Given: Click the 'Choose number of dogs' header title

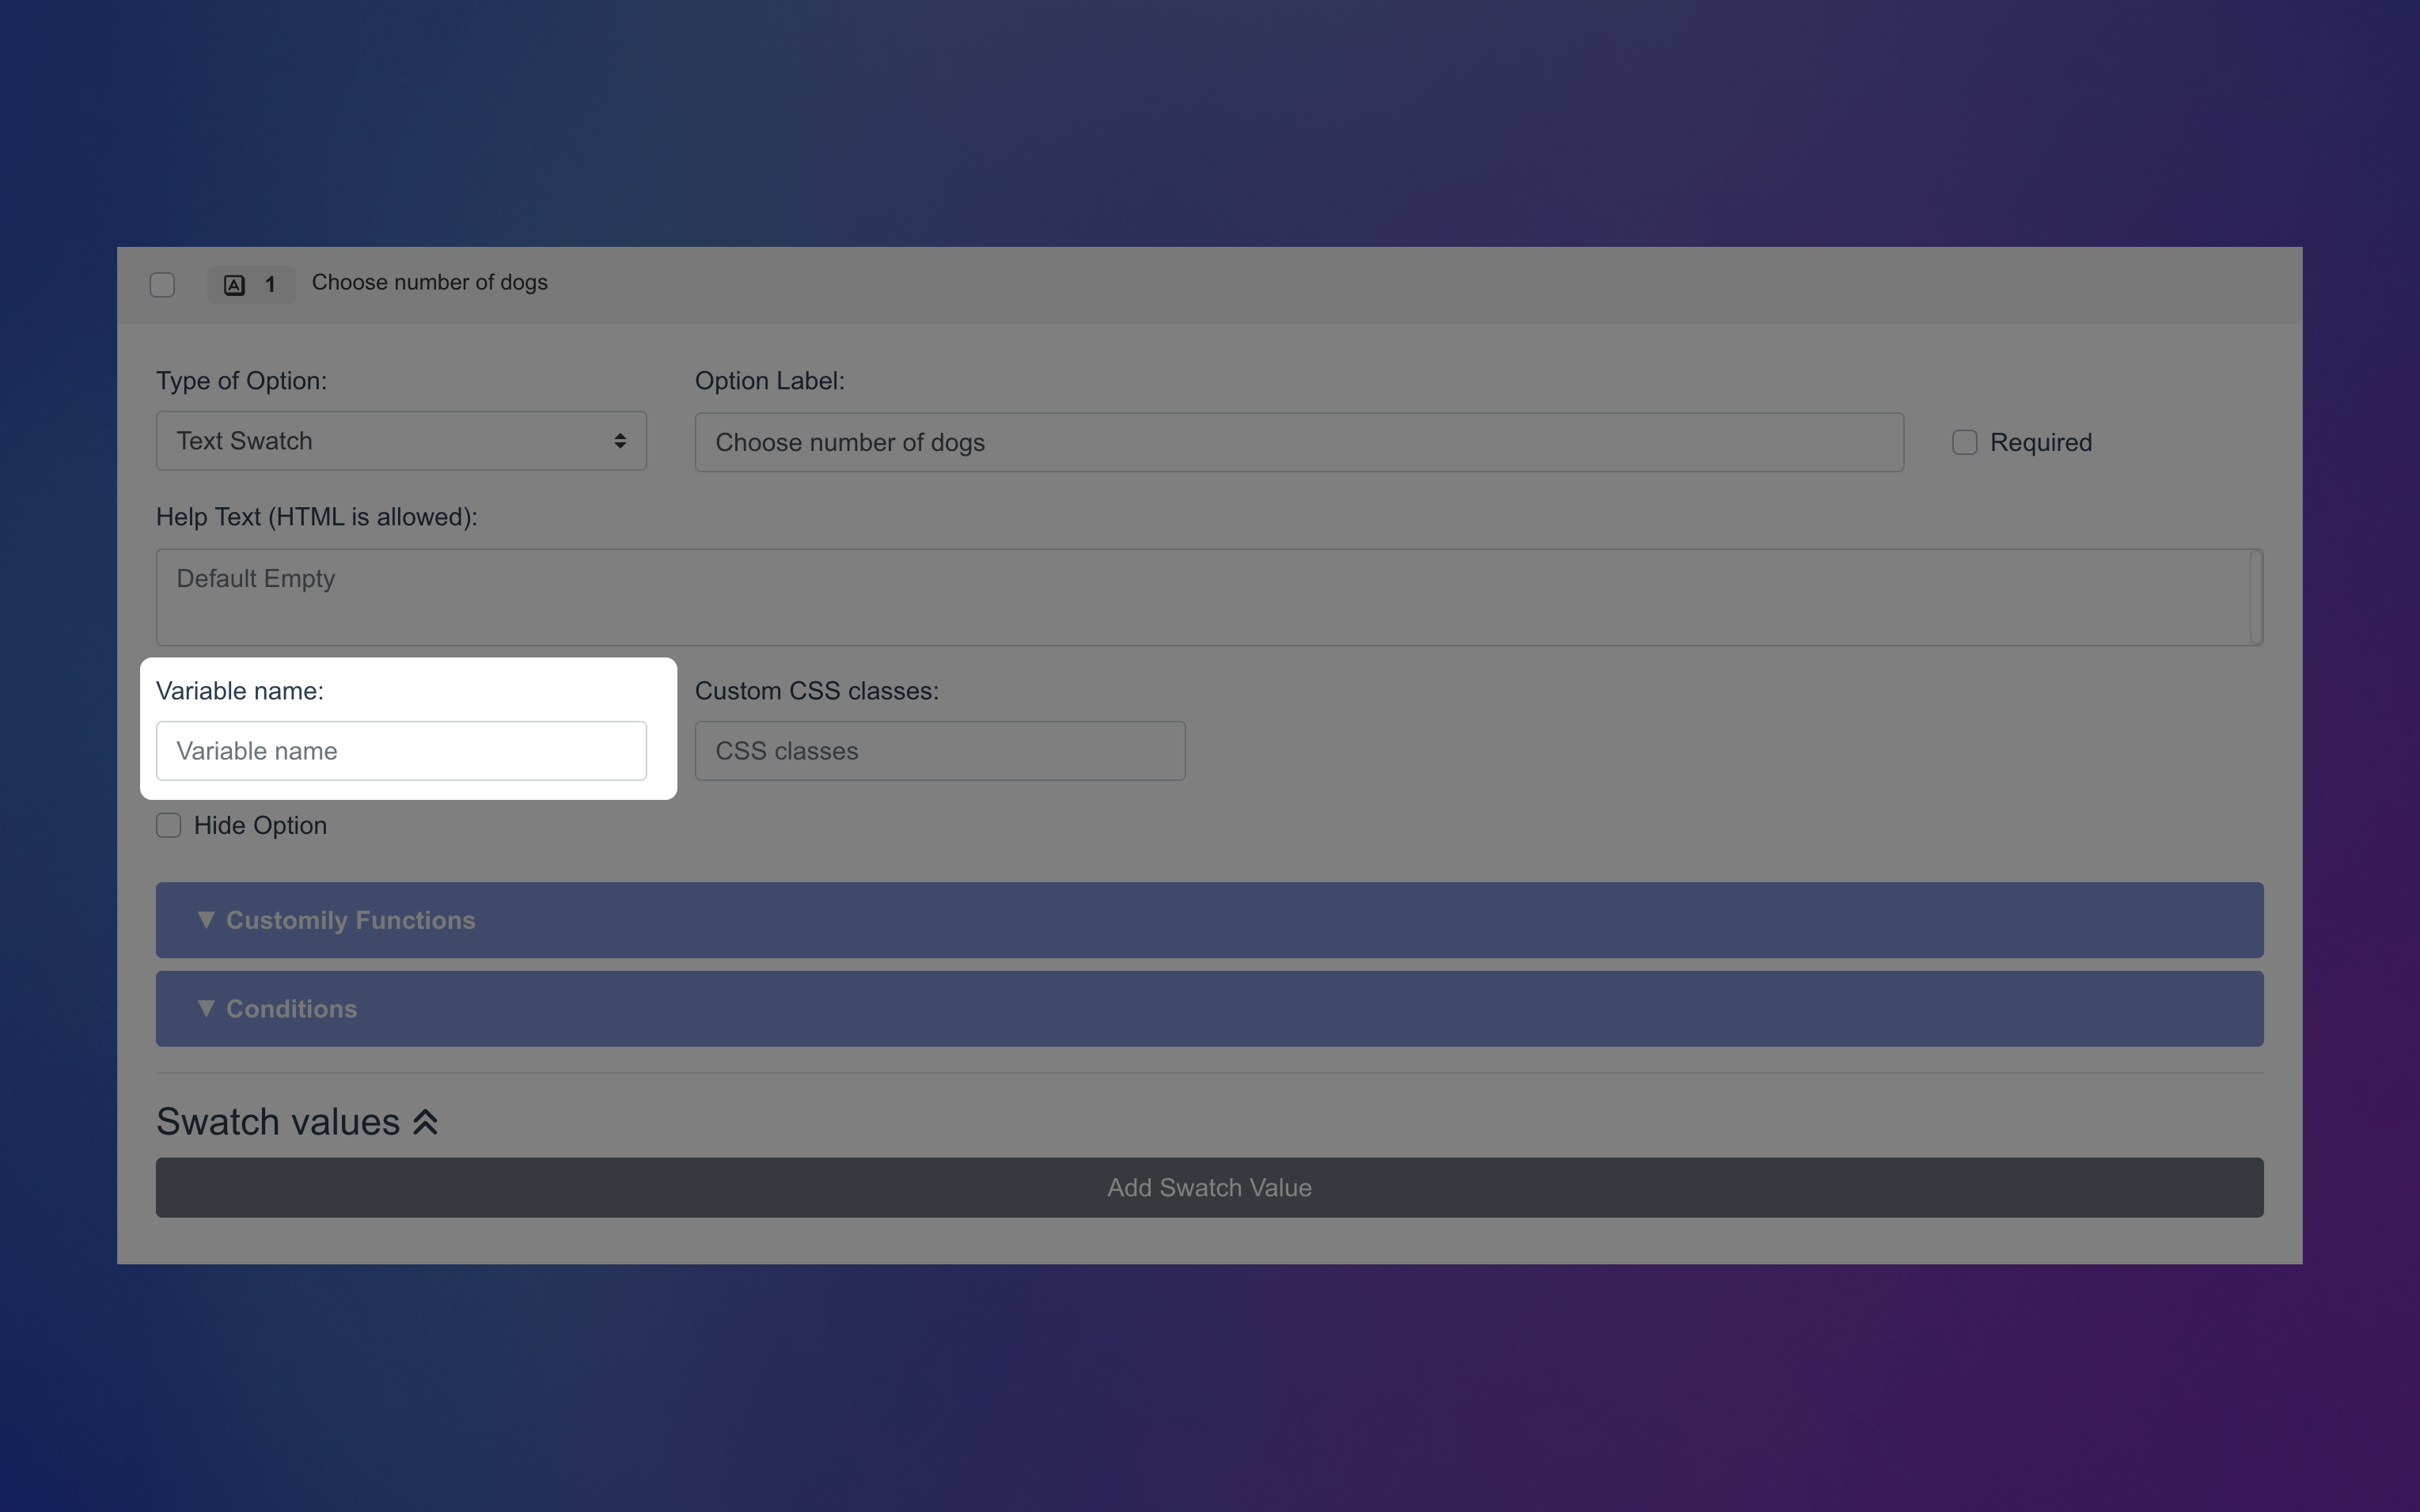Looking at the screenshot, I should (429, 283).
